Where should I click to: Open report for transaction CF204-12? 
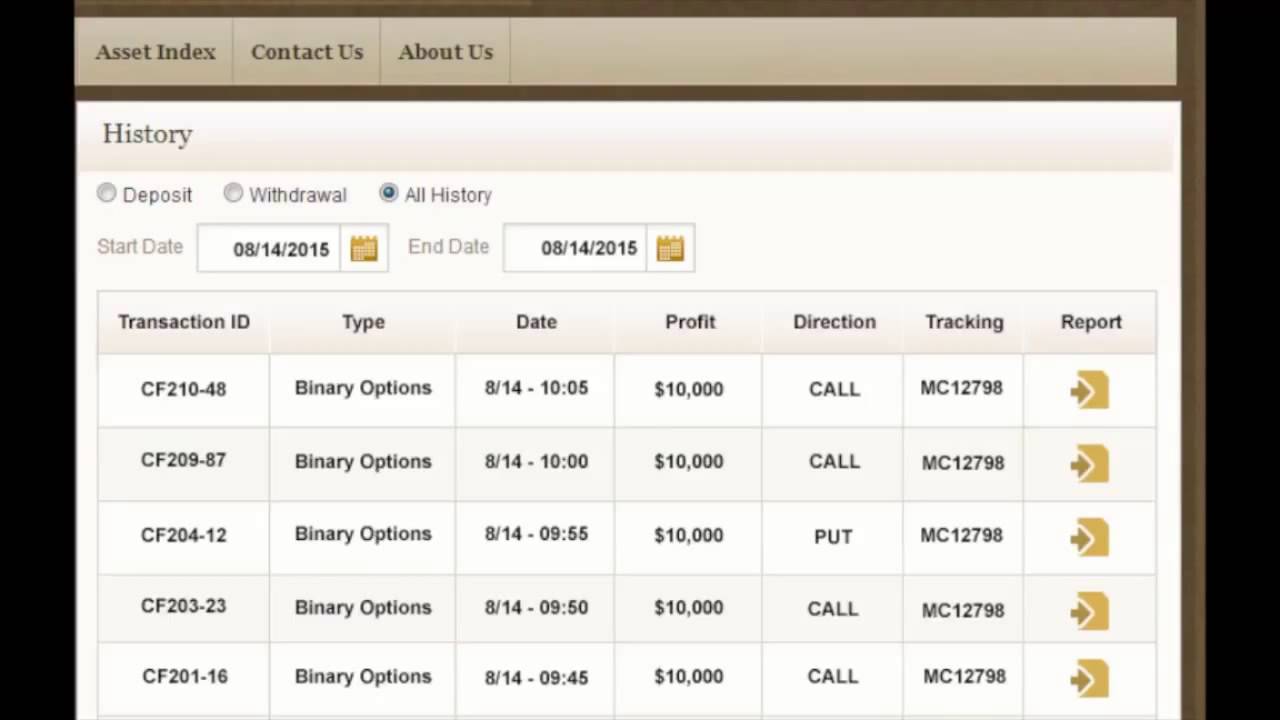[1090, 538]
